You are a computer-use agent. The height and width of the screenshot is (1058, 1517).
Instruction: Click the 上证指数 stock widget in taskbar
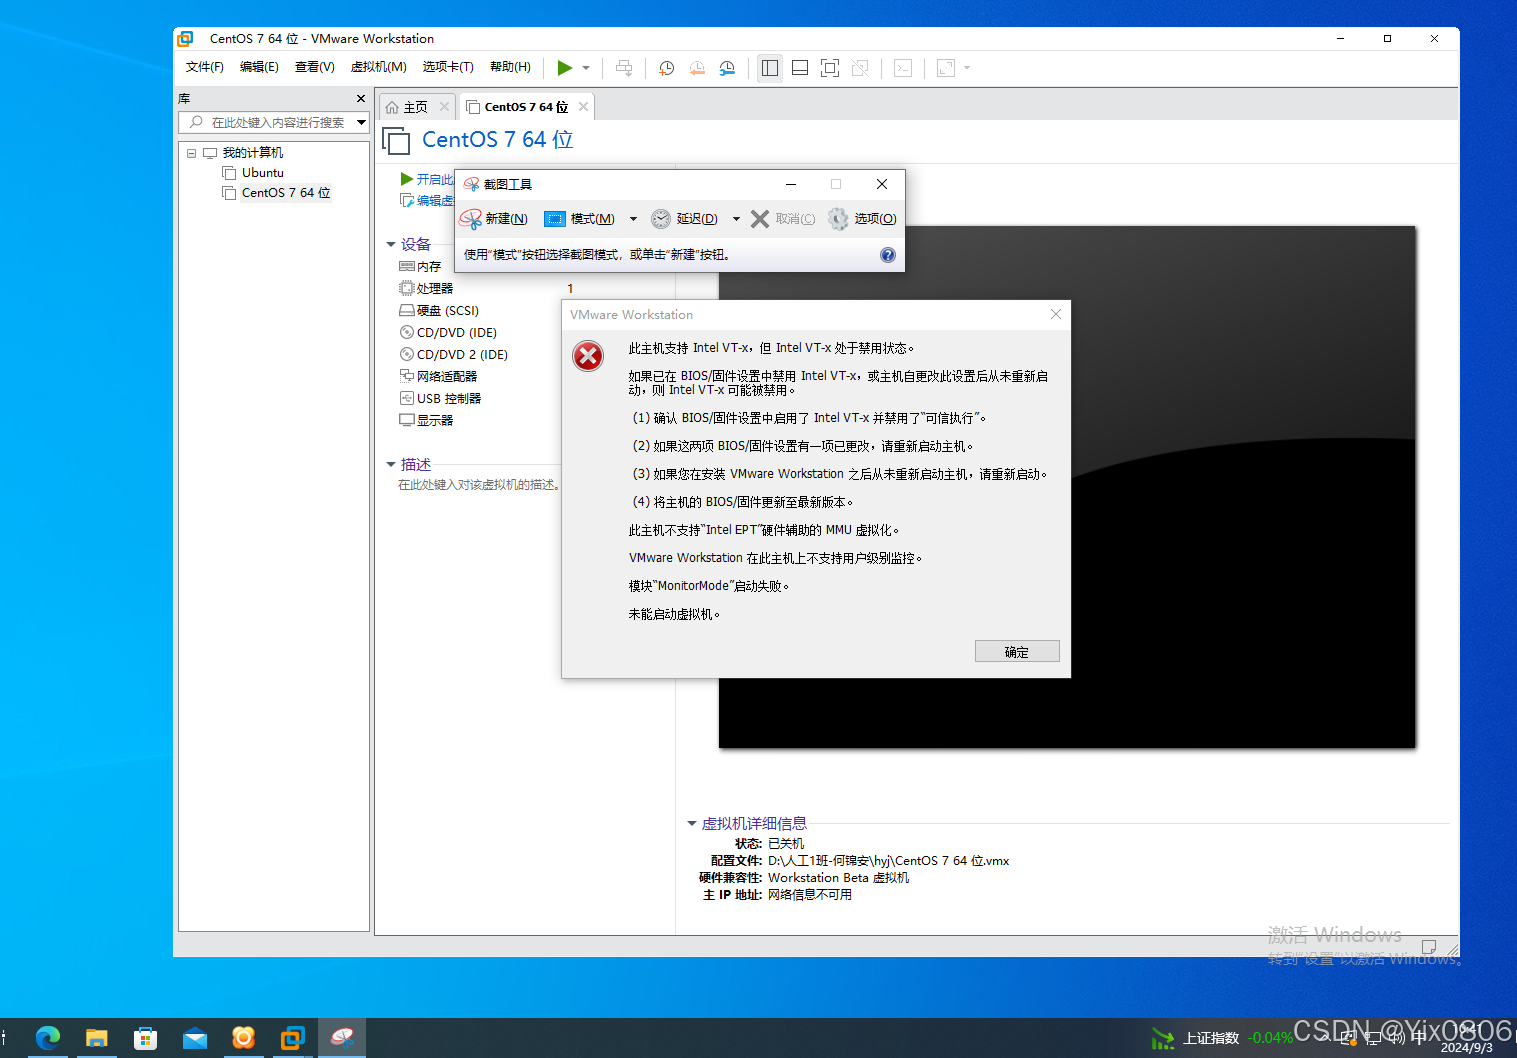coord(1221,1038)
